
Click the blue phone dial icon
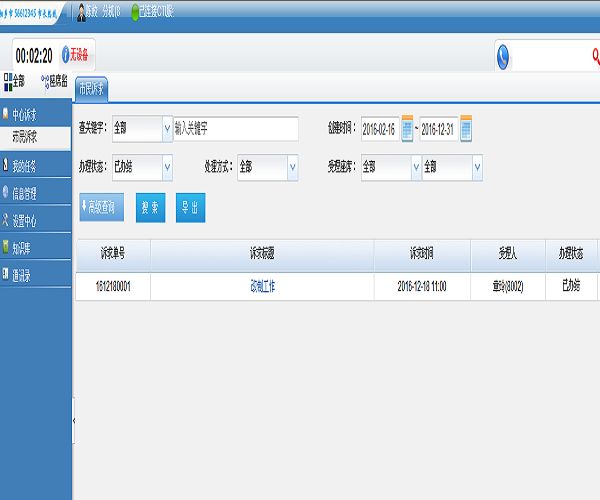tap(504, 57)
